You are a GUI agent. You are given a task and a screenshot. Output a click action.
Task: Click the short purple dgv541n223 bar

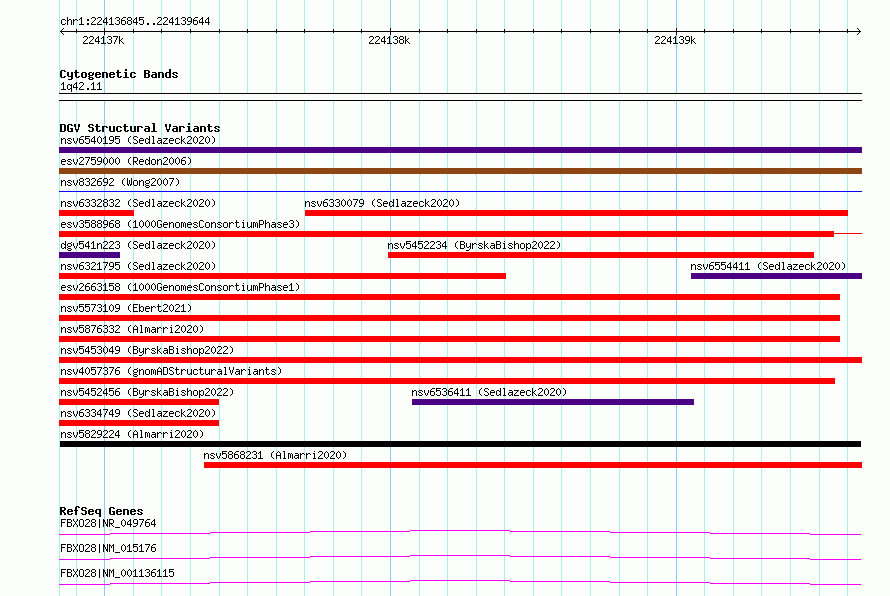[x=89, y=255]
